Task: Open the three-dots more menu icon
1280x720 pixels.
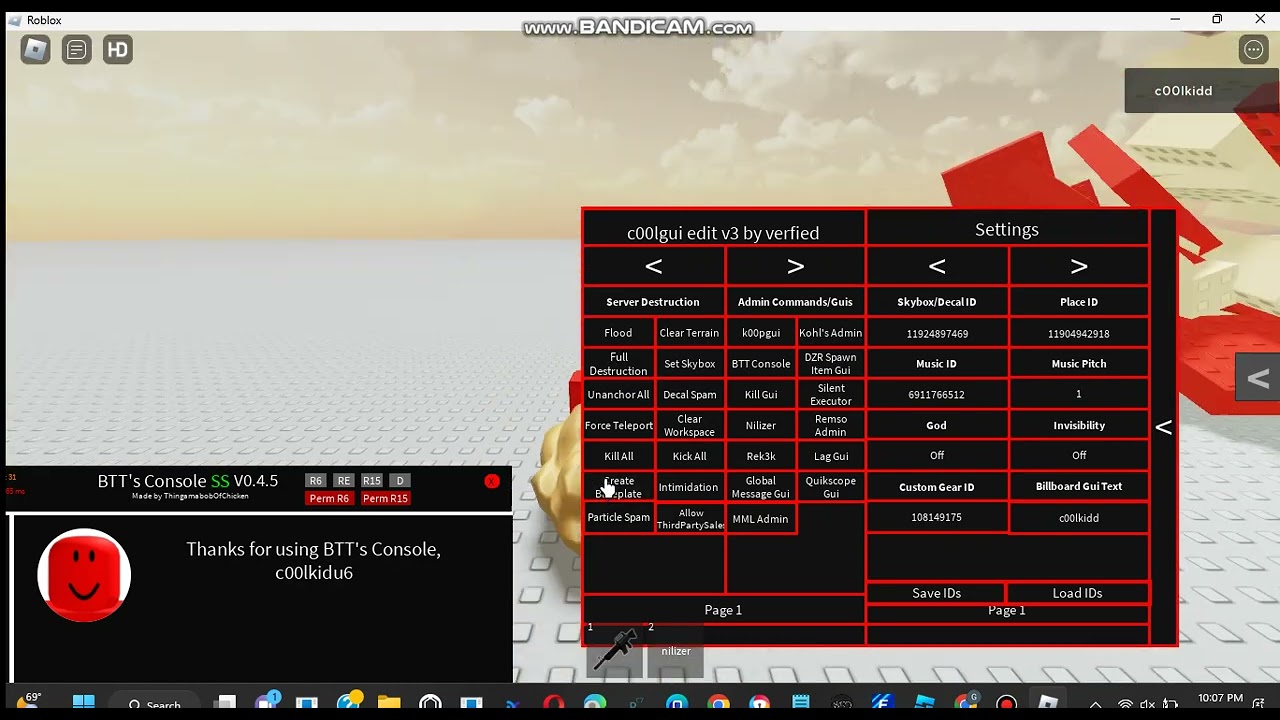Action: pyautogui.click(x=1253, y=49)
